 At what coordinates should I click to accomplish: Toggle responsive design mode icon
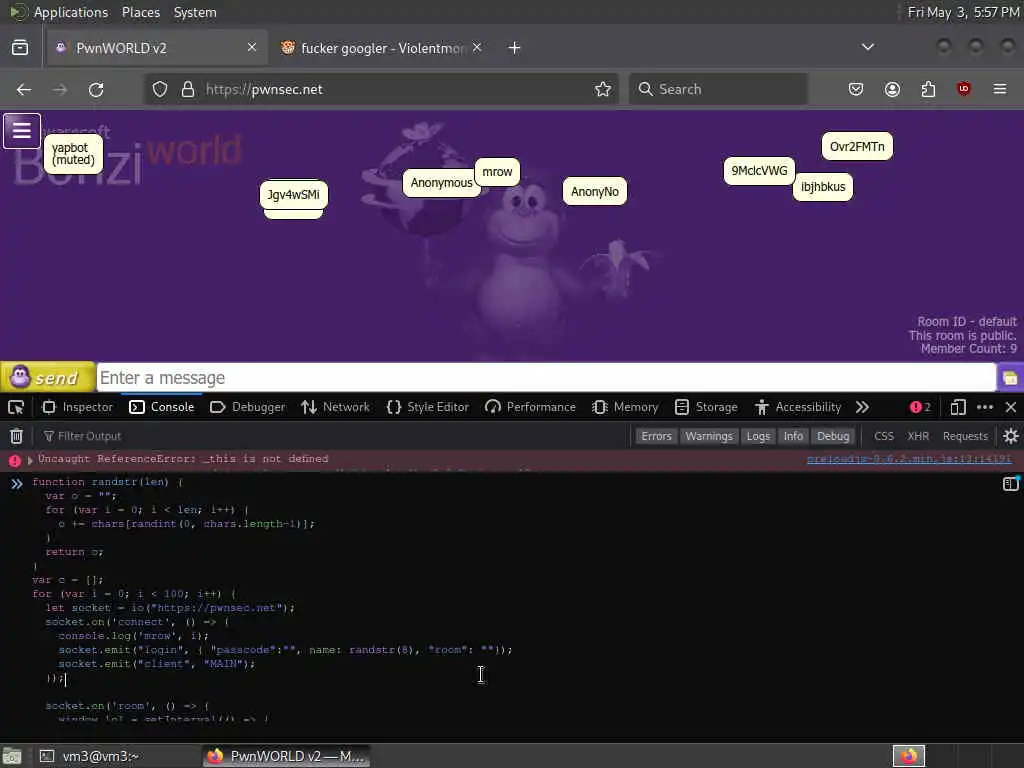pyautogui.click(x=957, y=408)
